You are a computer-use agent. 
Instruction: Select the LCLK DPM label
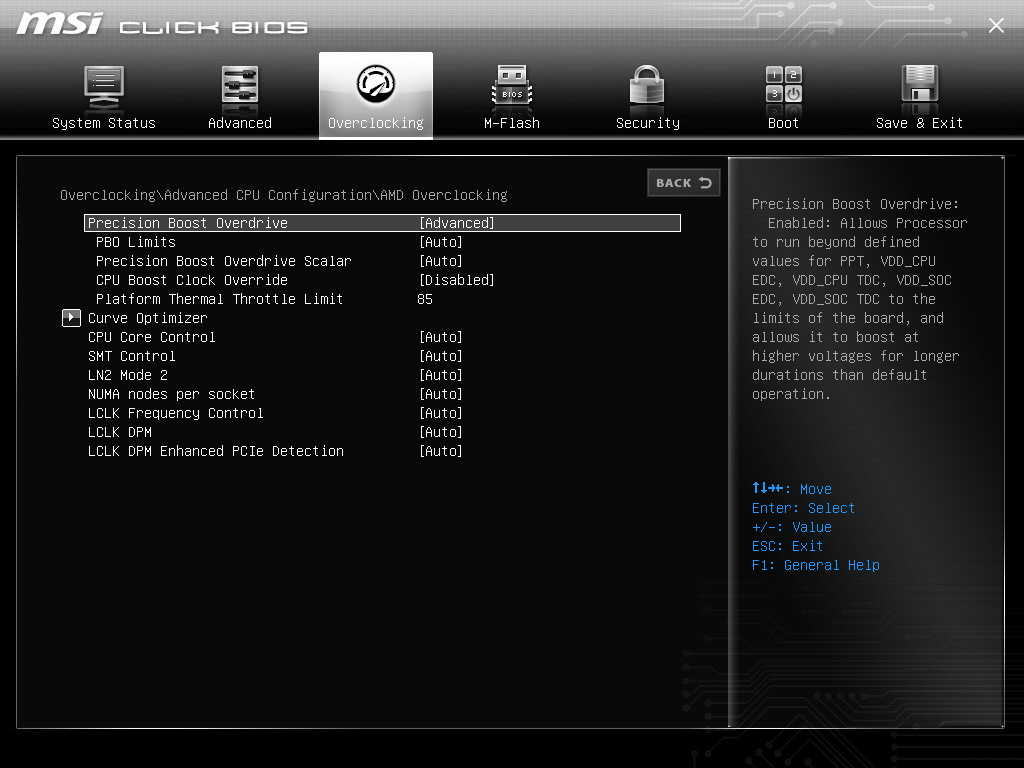pyautogui.click(x=120, y=432)
